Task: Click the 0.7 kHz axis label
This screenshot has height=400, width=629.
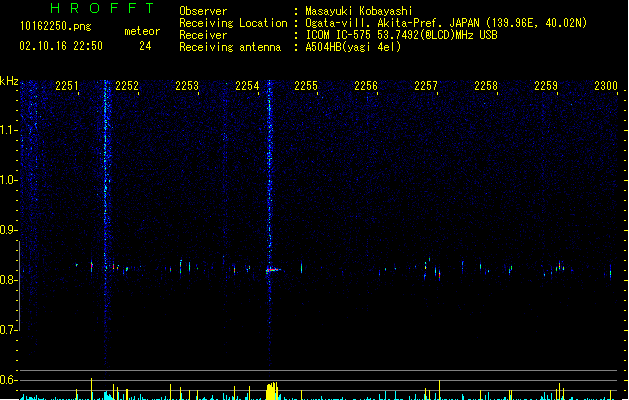Action: pos(8,330)
